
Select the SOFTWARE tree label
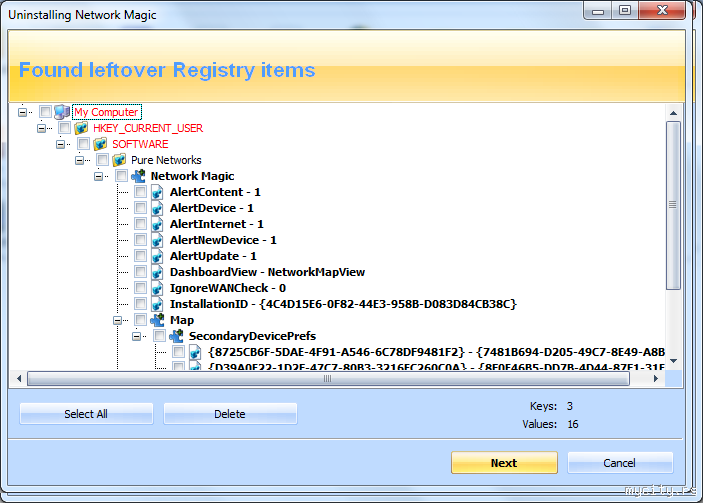(x=140, y=144)
